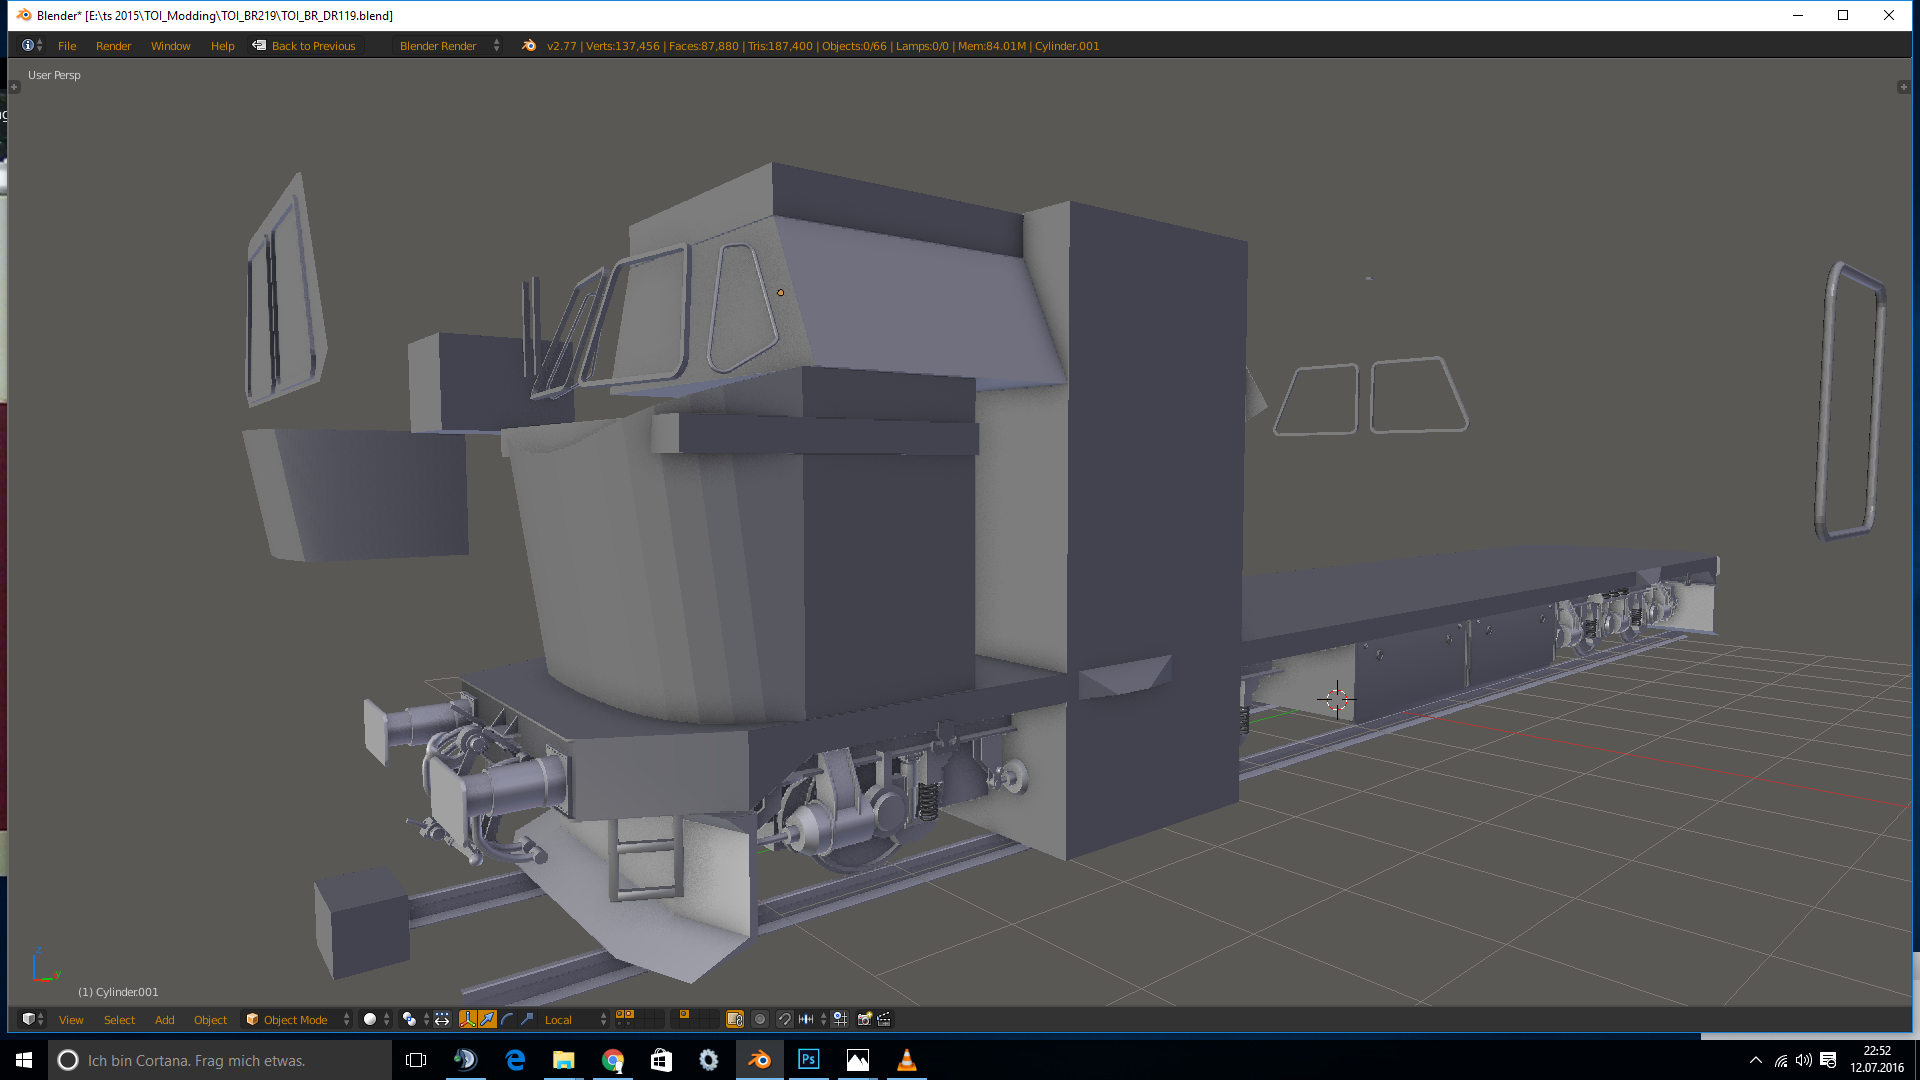Select the rotate manipulator arc
Screen dimensions: 1920x1080
[507, 1019]
